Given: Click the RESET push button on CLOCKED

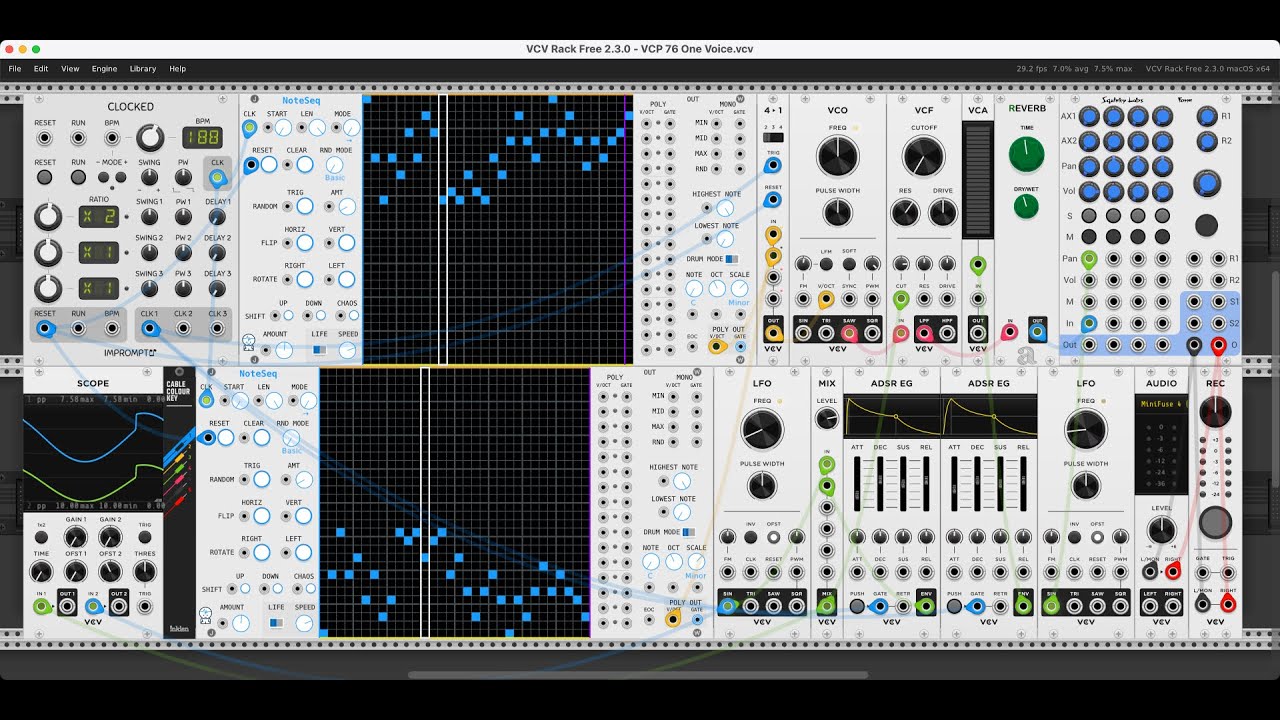Looking at the screenshot, I should pyautogui.click(x=45, y=177).
